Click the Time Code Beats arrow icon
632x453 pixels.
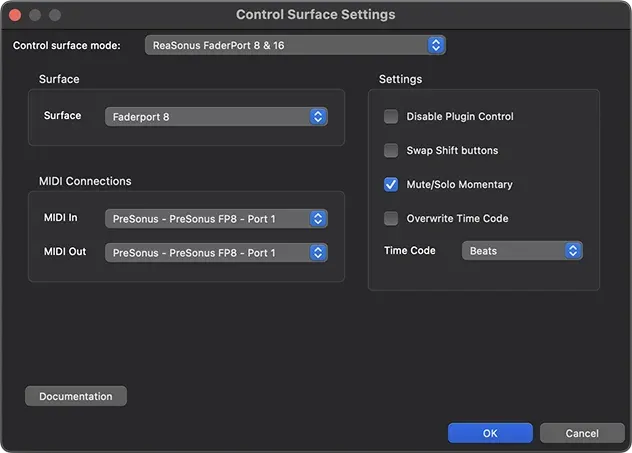pyautogui.click(x=573, y=250)
